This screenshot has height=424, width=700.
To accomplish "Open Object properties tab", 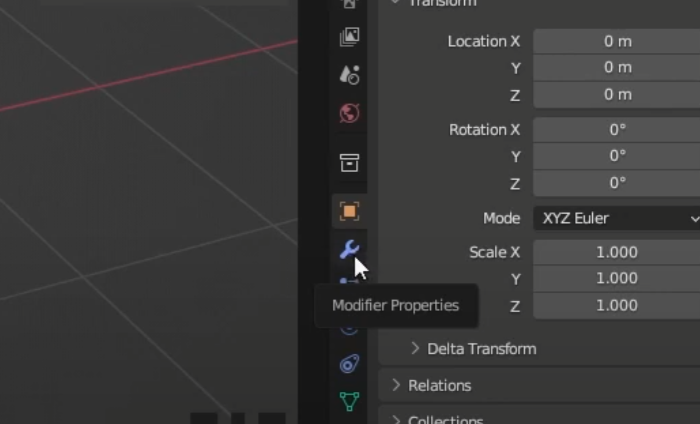I will click(350, 211).
